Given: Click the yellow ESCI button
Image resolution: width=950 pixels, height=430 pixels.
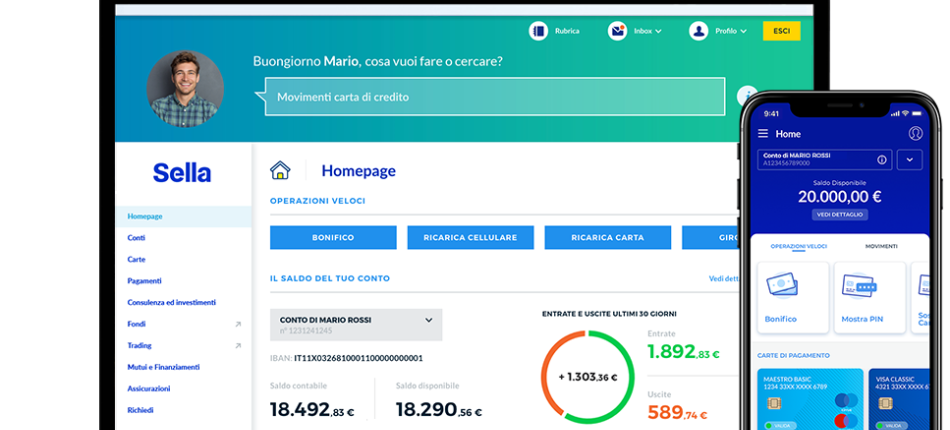Looking at the screenshot, I should pyautogui.click(x=781, y=31).
